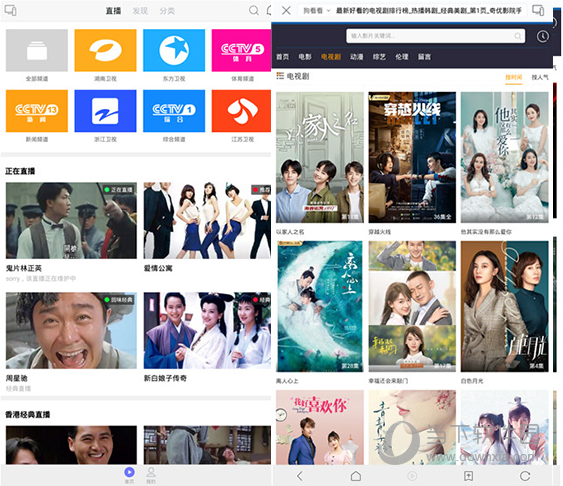Open the 江苏卫视 channel tile
Image resolution: width=563 pixels, height=486 pixels.
[241, 111]
